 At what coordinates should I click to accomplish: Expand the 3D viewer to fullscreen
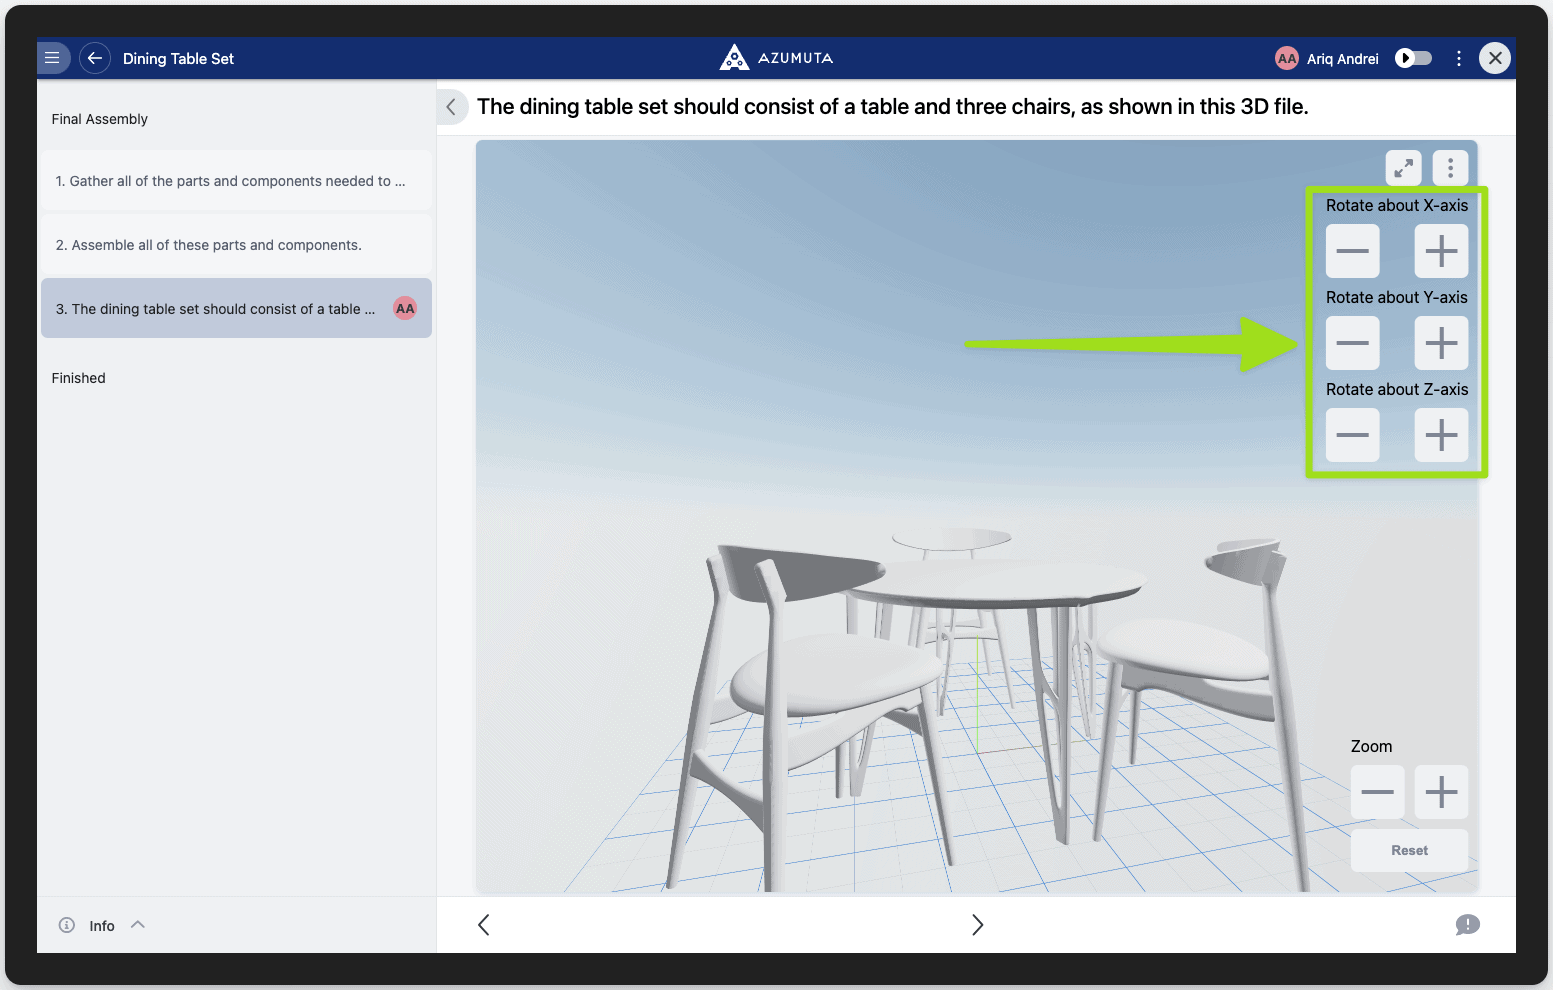[x=1403, y=168]
